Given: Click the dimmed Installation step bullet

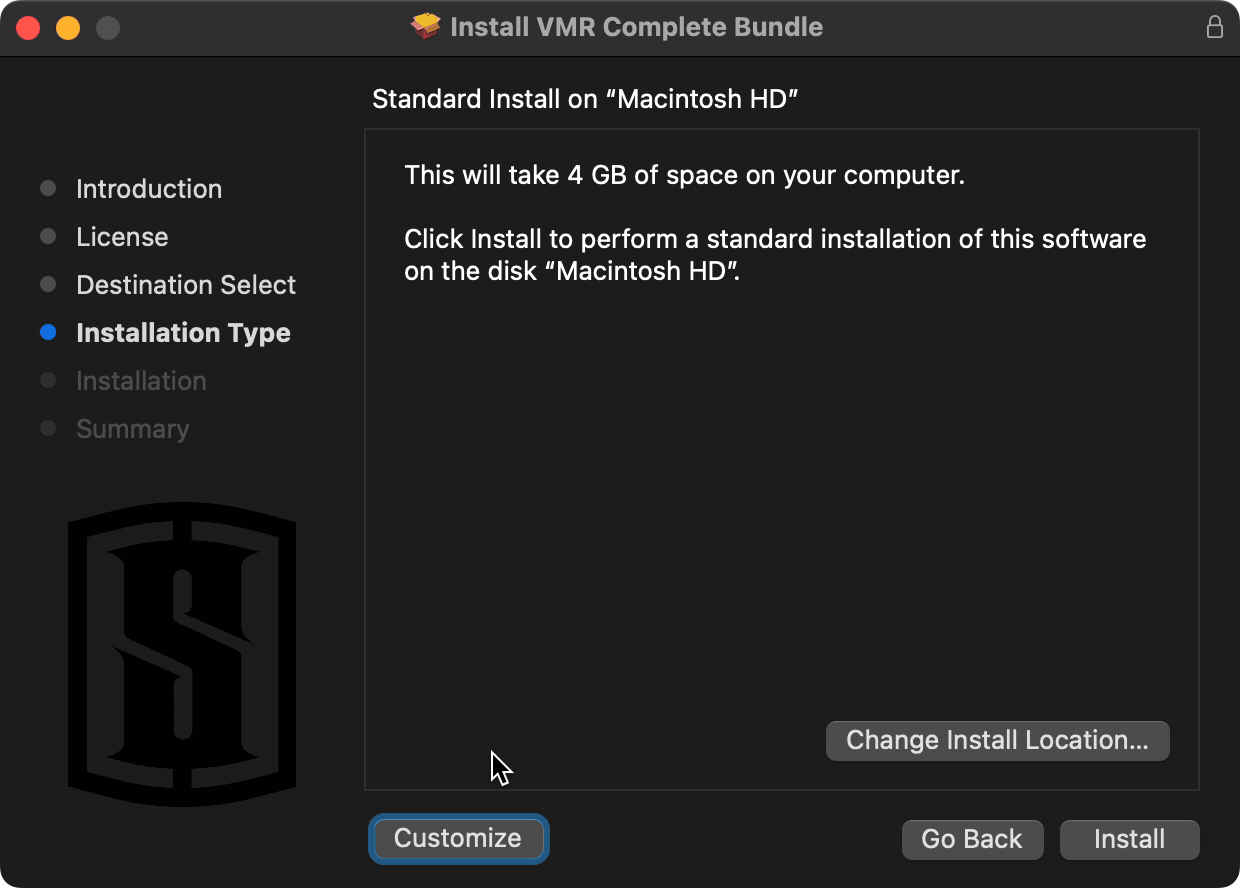Looking at the screenshot, I should pyautogui.click(x=48, y=381).
